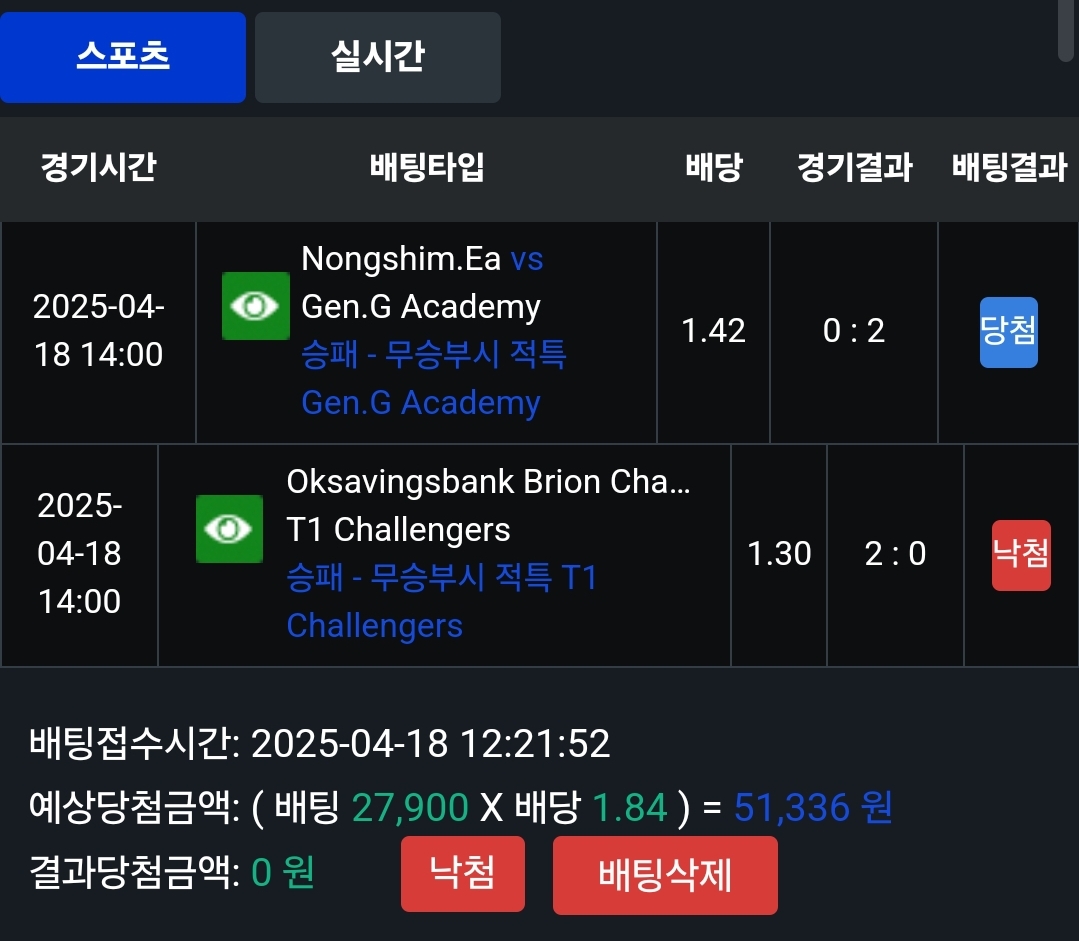This screenshot has height=941, width=1079.
Task: Open the 실시간 tab
Action: [377, 57]
